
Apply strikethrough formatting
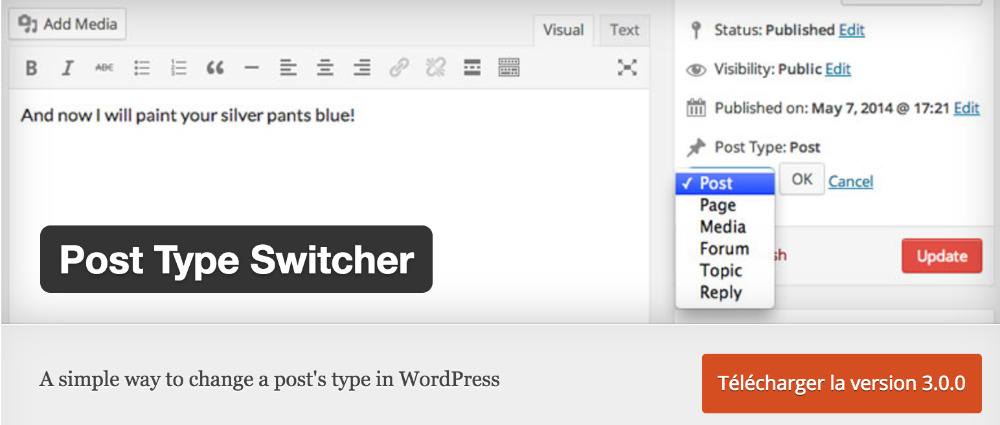[x=104, y=68]
